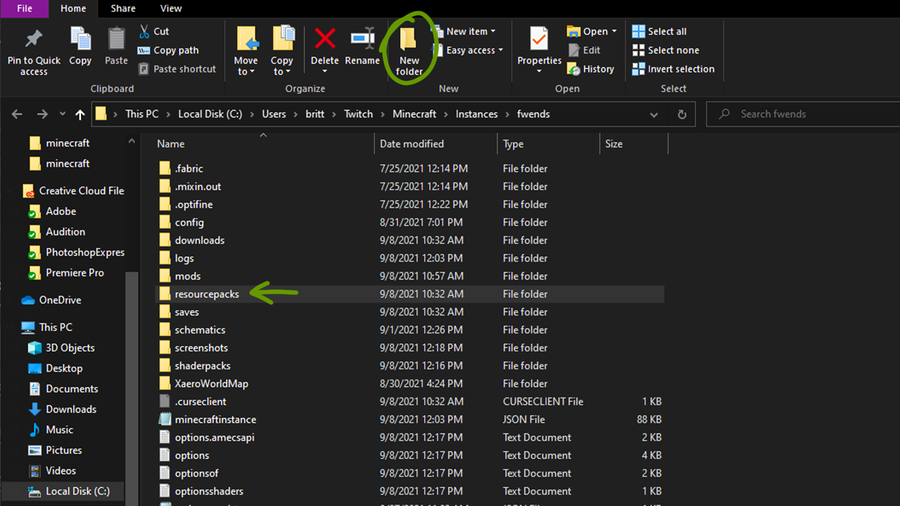
Task: Click the Properties icon
Action: pyautogui.click(x=538, y=38)
